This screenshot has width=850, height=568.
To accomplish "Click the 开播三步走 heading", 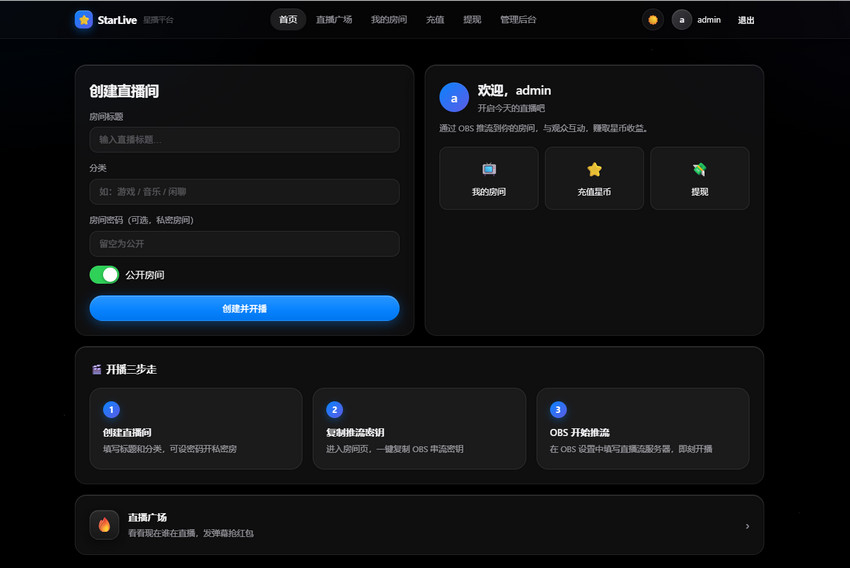I will (131, 370).
